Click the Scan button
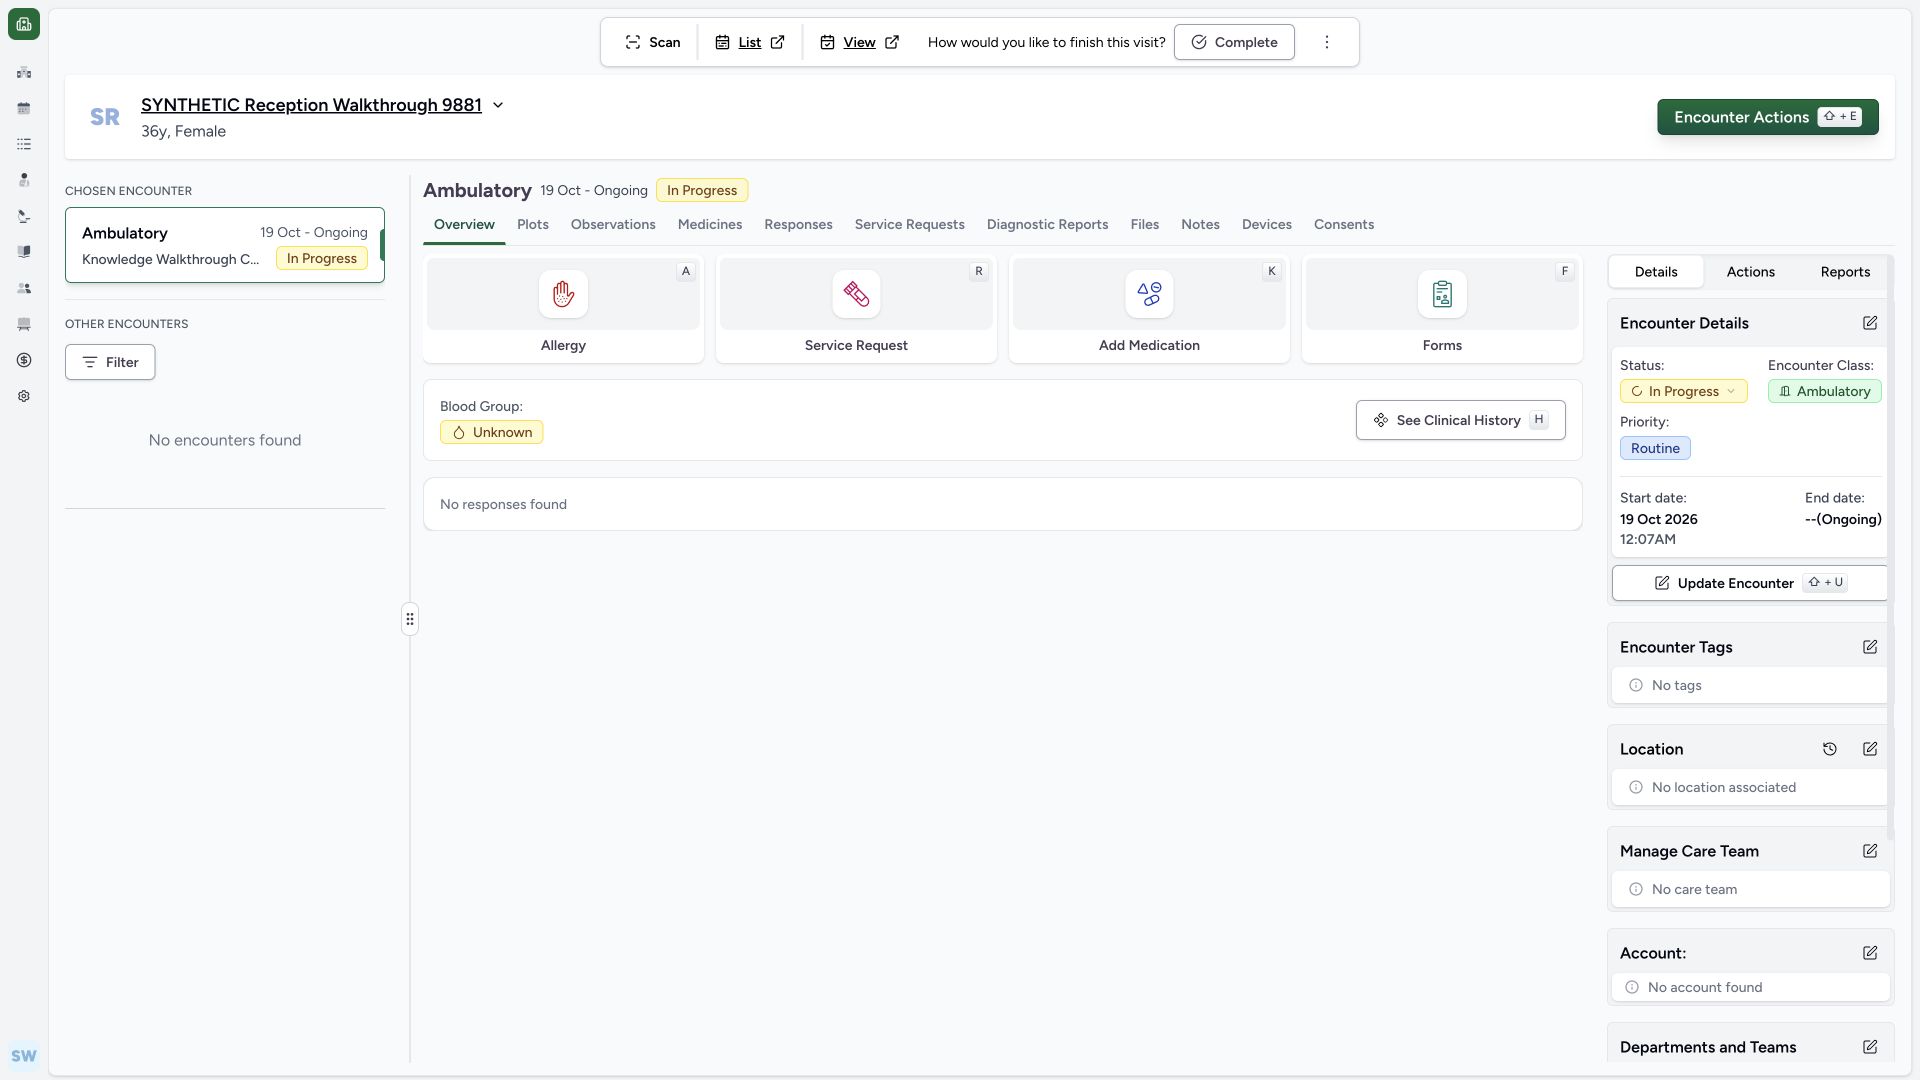Screen dimensions: 1920x1080 click(x=652, y=42)
